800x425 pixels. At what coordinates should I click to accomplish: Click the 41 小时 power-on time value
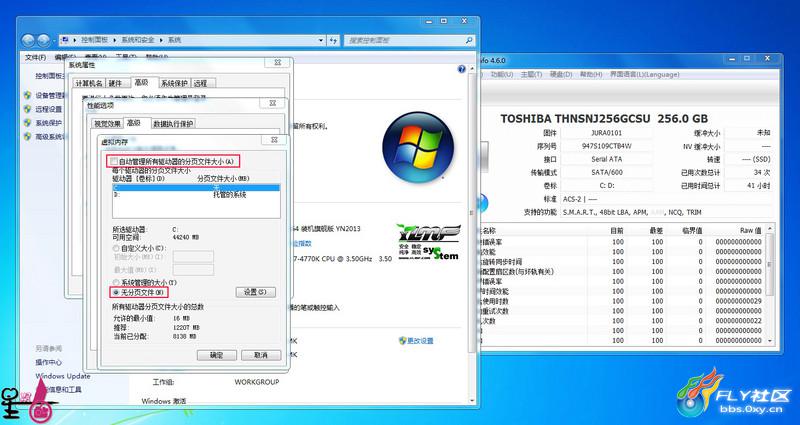coord(758,186)
